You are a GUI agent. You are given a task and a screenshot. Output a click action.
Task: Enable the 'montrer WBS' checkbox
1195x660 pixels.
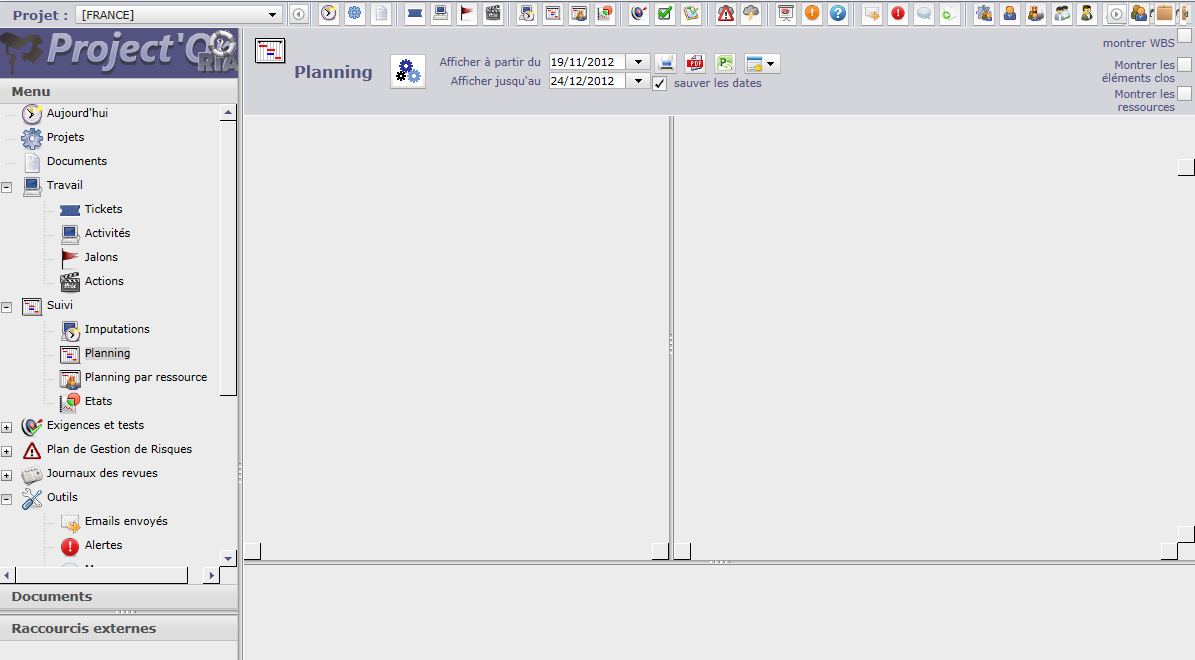1184,36
